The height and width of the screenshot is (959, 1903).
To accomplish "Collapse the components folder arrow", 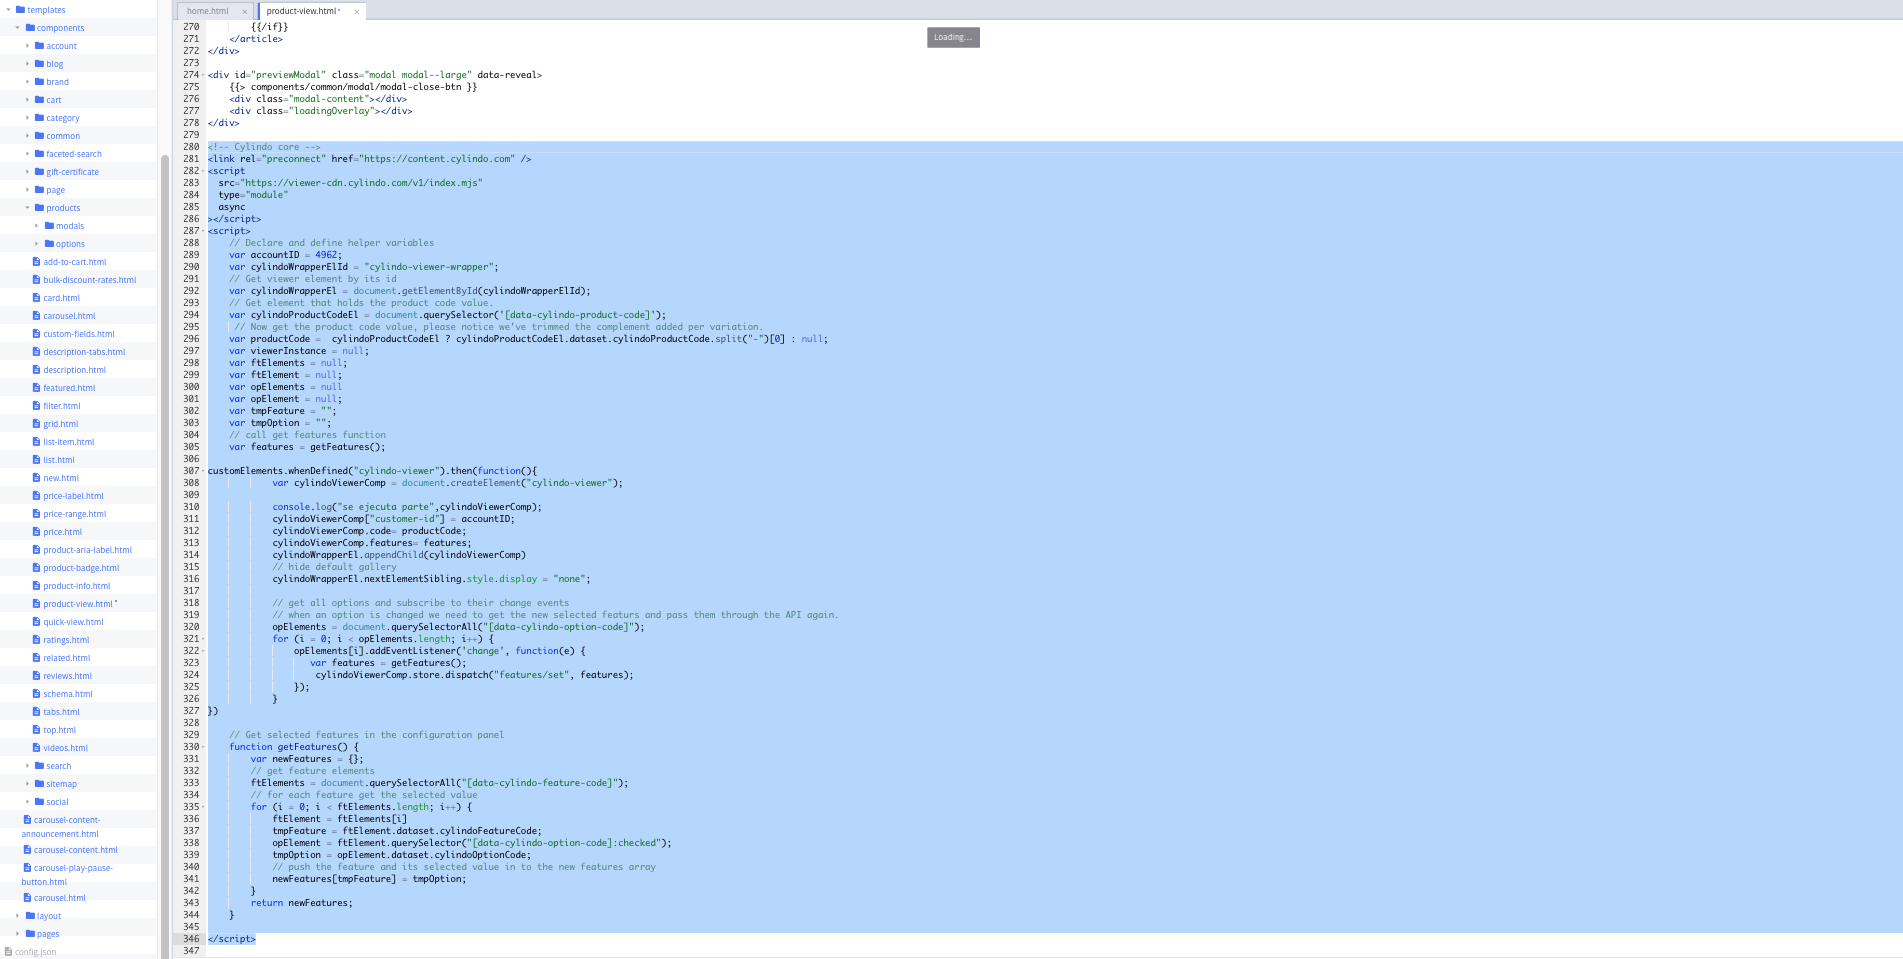I will coord(18,28).
